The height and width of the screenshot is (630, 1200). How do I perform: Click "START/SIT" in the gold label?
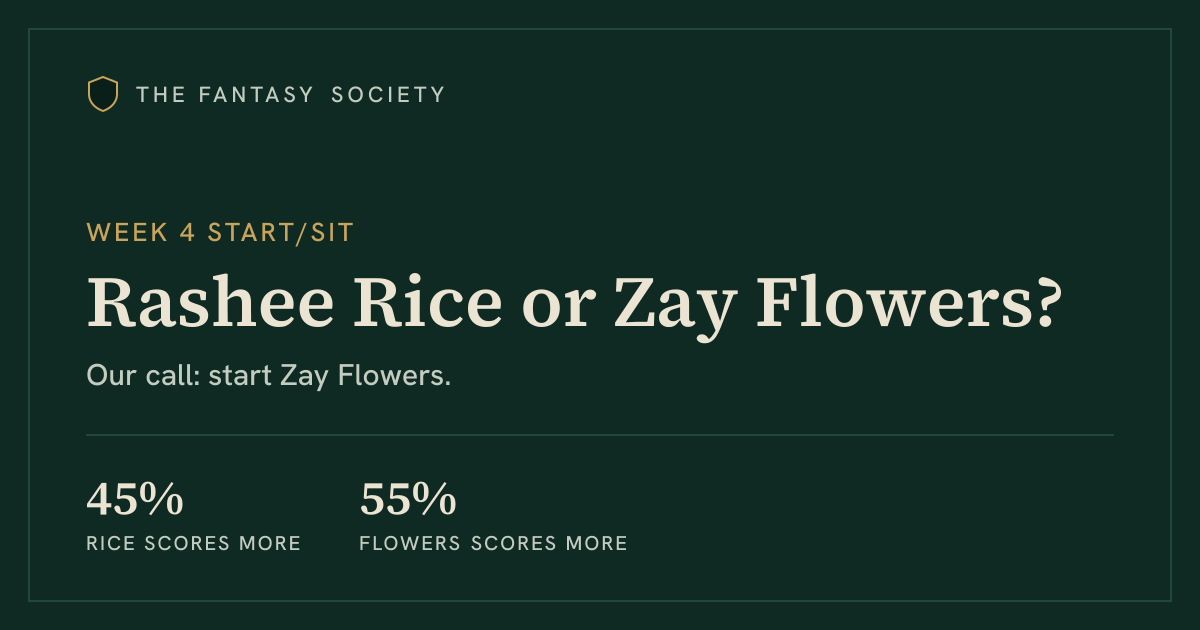point(280,233)
